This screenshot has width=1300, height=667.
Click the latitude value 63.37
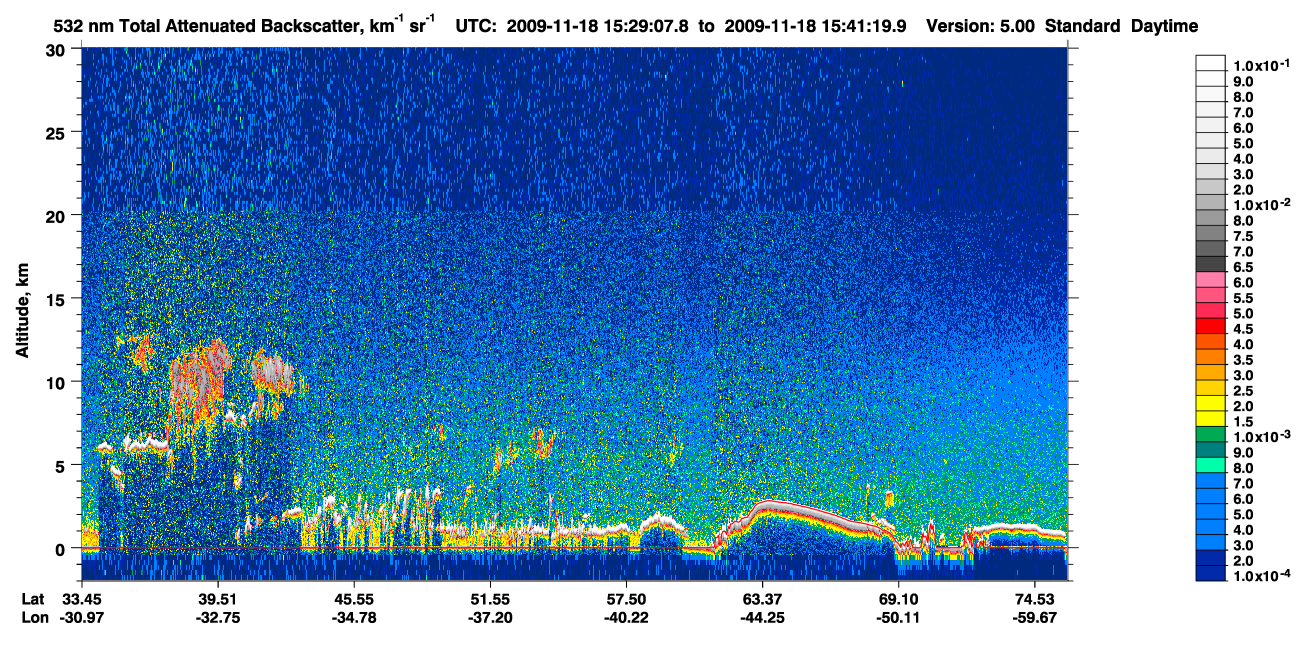click(x=761, y=599)
